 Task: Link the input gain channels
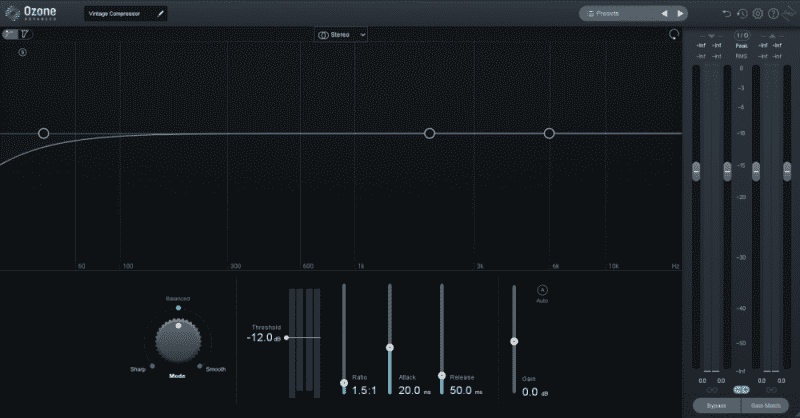712,390
